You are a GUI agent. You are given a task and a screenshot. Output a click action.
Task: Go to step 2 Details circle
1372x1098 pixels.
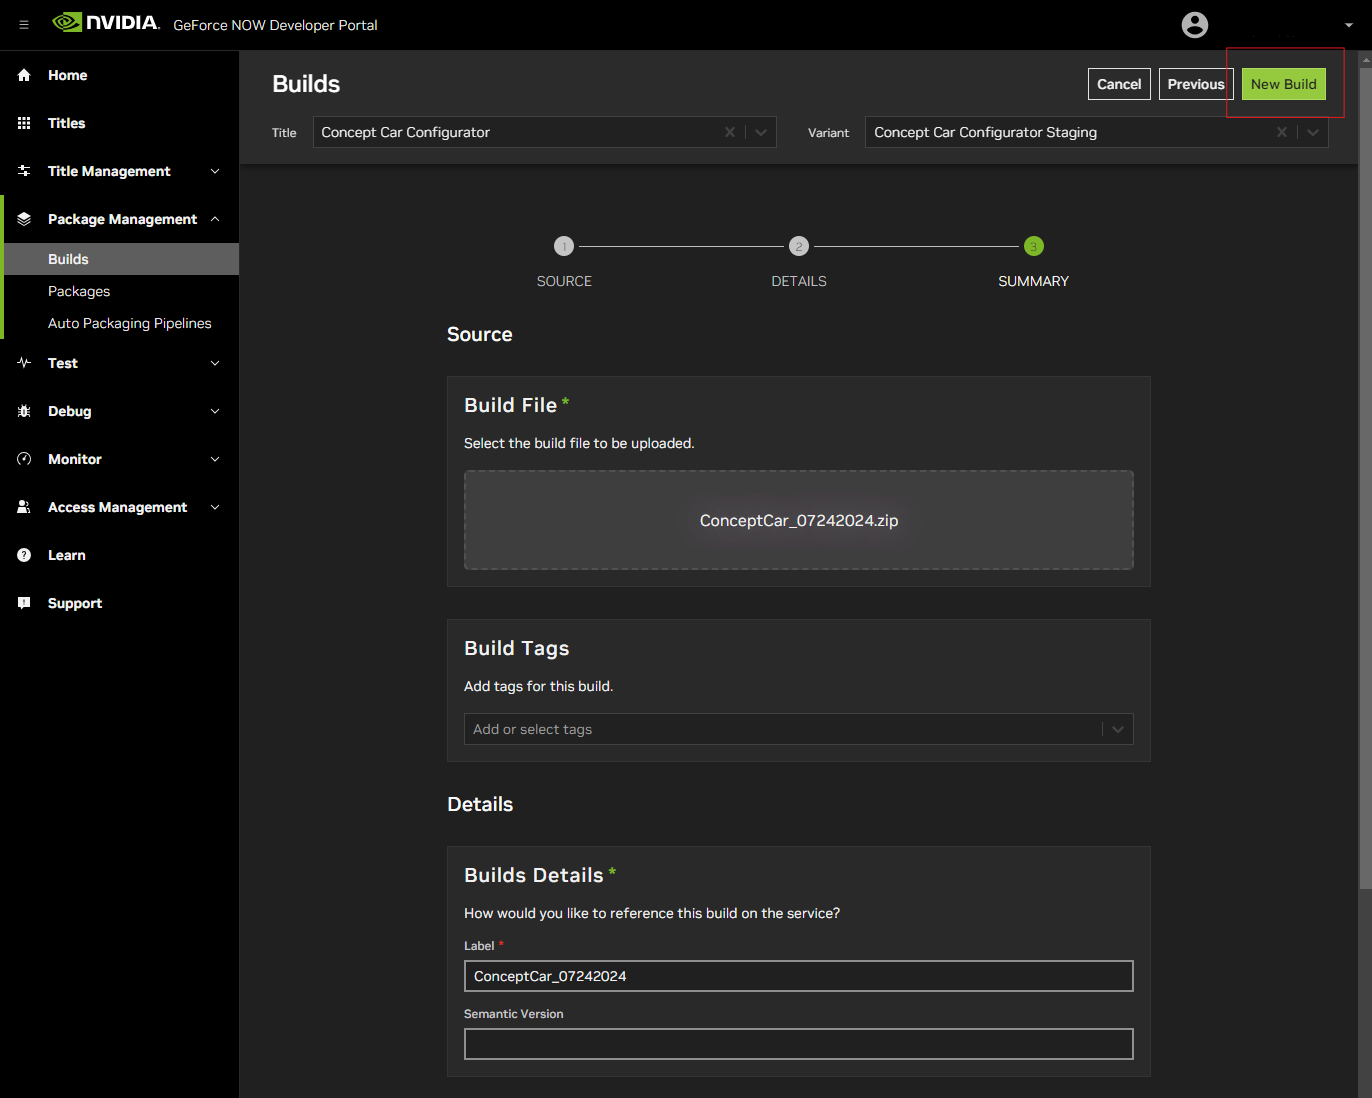coord(799,246)
